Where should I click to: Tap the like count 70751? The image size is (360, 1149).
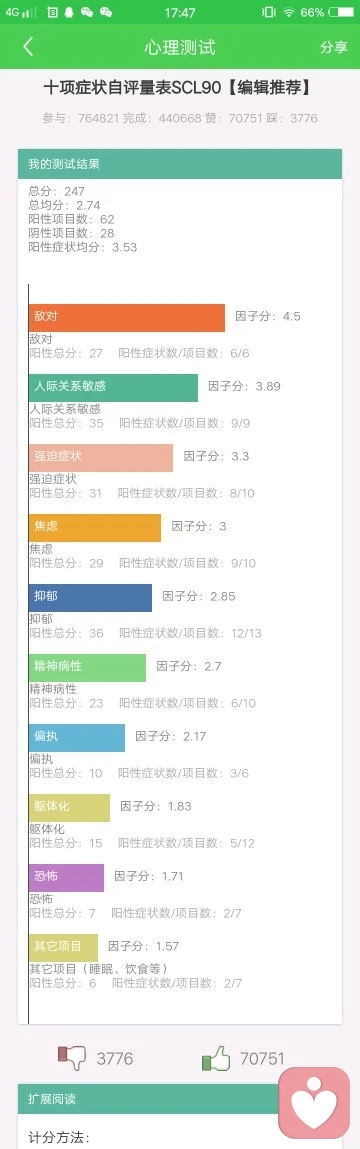pyautogui.click(x=262, y=1058)
